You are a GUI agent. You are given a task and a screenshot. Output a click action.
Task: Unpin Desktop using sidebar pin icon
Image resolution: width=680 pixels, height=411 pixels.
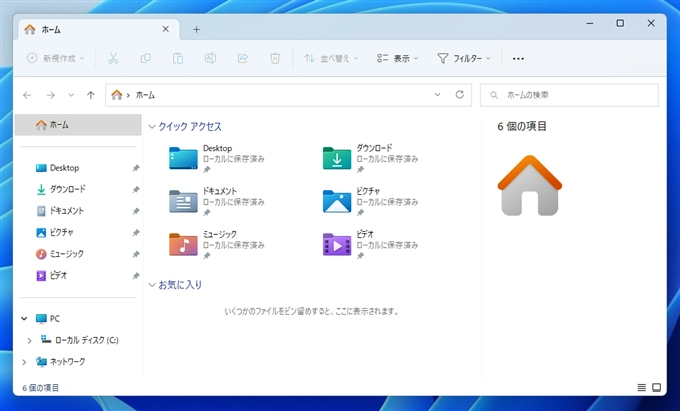(x=136, y=168)
